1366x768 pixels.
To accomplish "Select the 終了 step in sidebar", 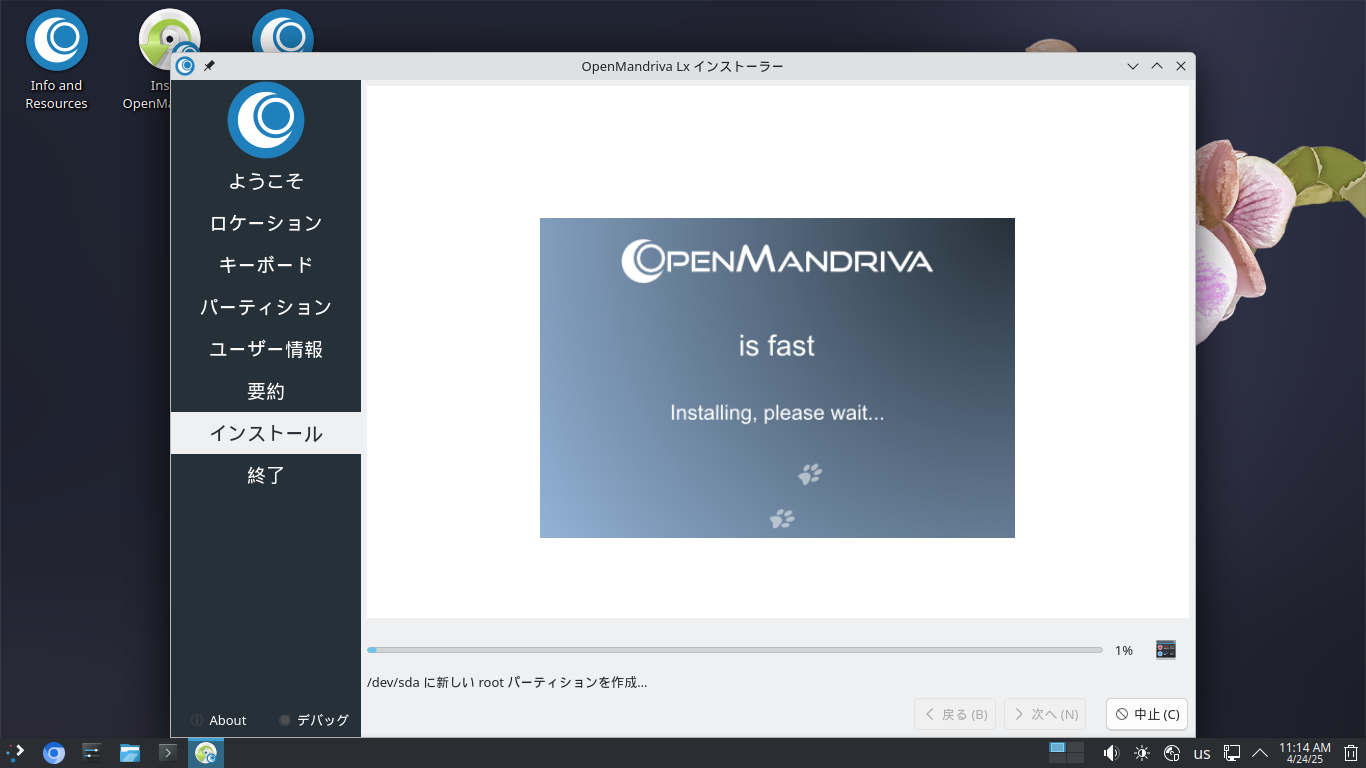I will coord(266,475).
